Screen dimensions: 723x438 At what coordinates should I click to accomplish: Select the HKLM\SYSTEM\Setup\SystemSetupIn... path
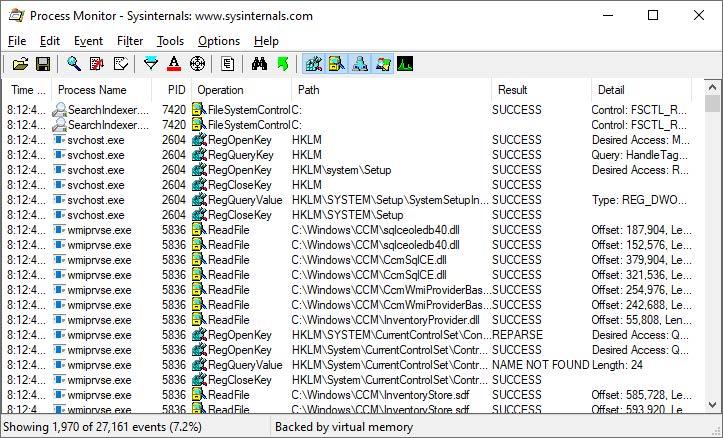tap(390, 200)
